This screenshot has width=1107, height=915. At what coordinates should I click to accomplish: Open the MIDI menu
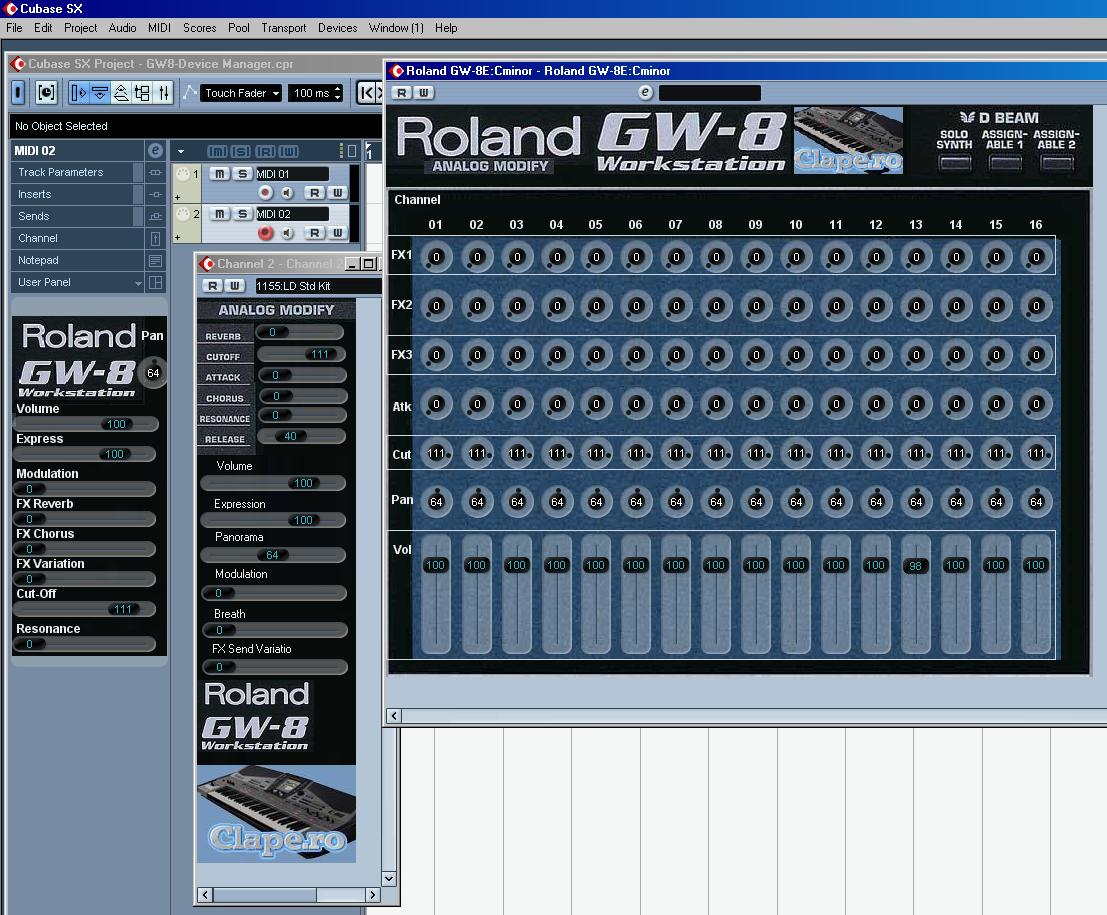pos(160,28)
